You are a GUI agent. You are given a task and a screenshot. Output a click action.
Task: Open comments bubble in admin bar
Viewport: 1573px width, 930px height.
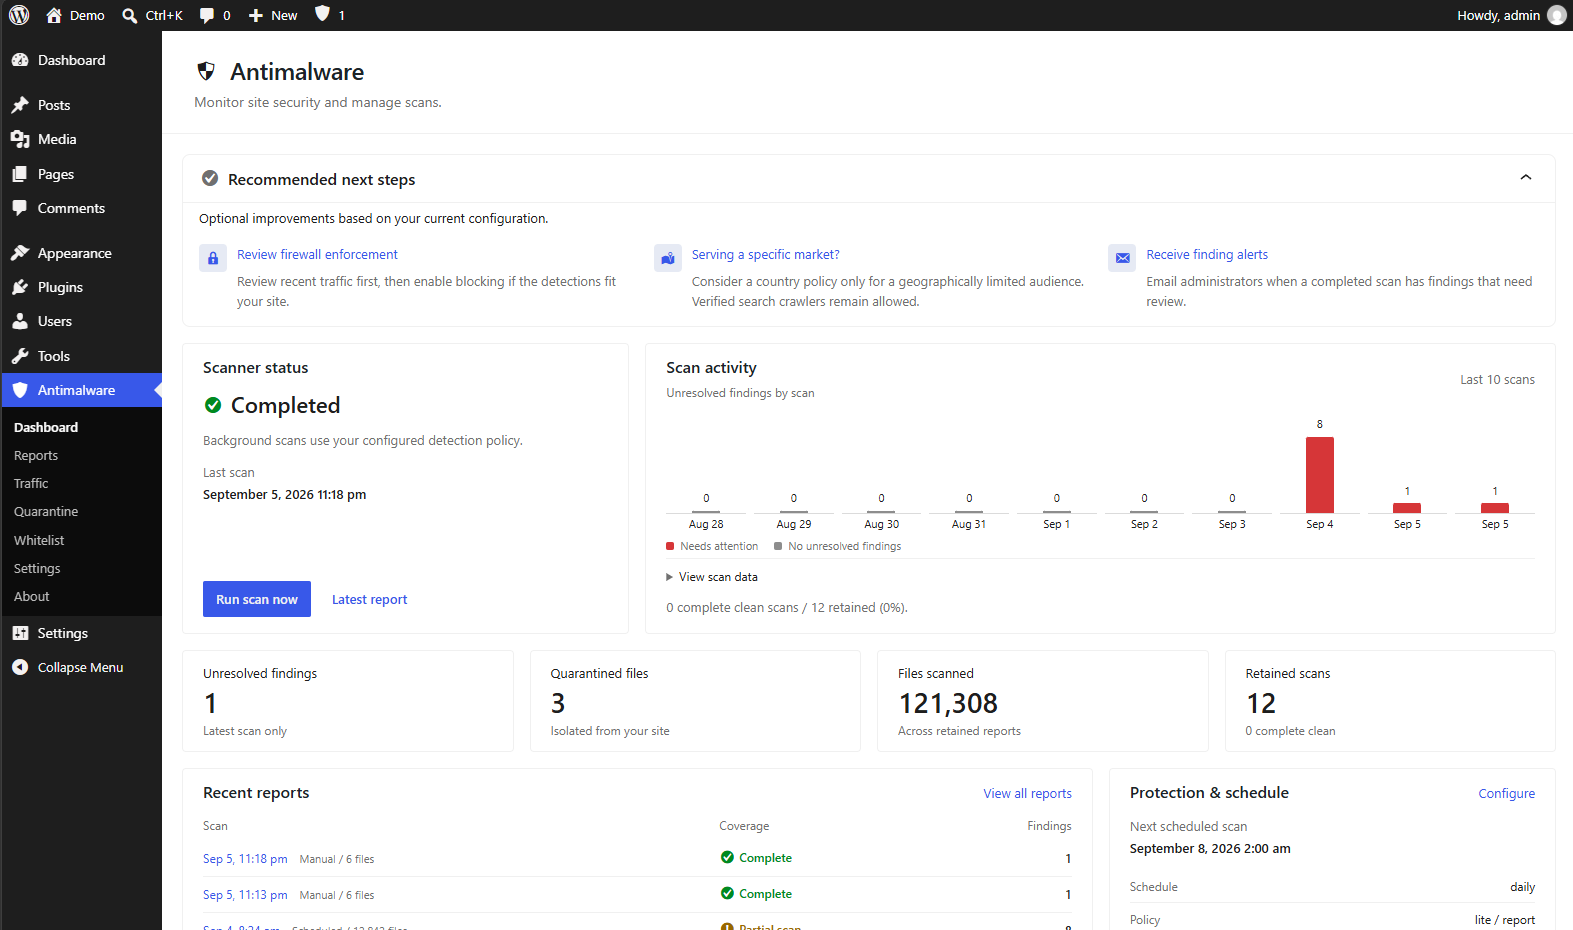pos(207,15)
